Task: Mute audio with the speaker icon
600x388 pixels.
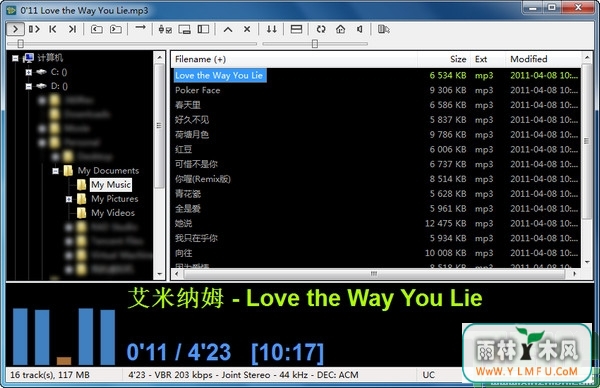Action: (x=359, y=29)
